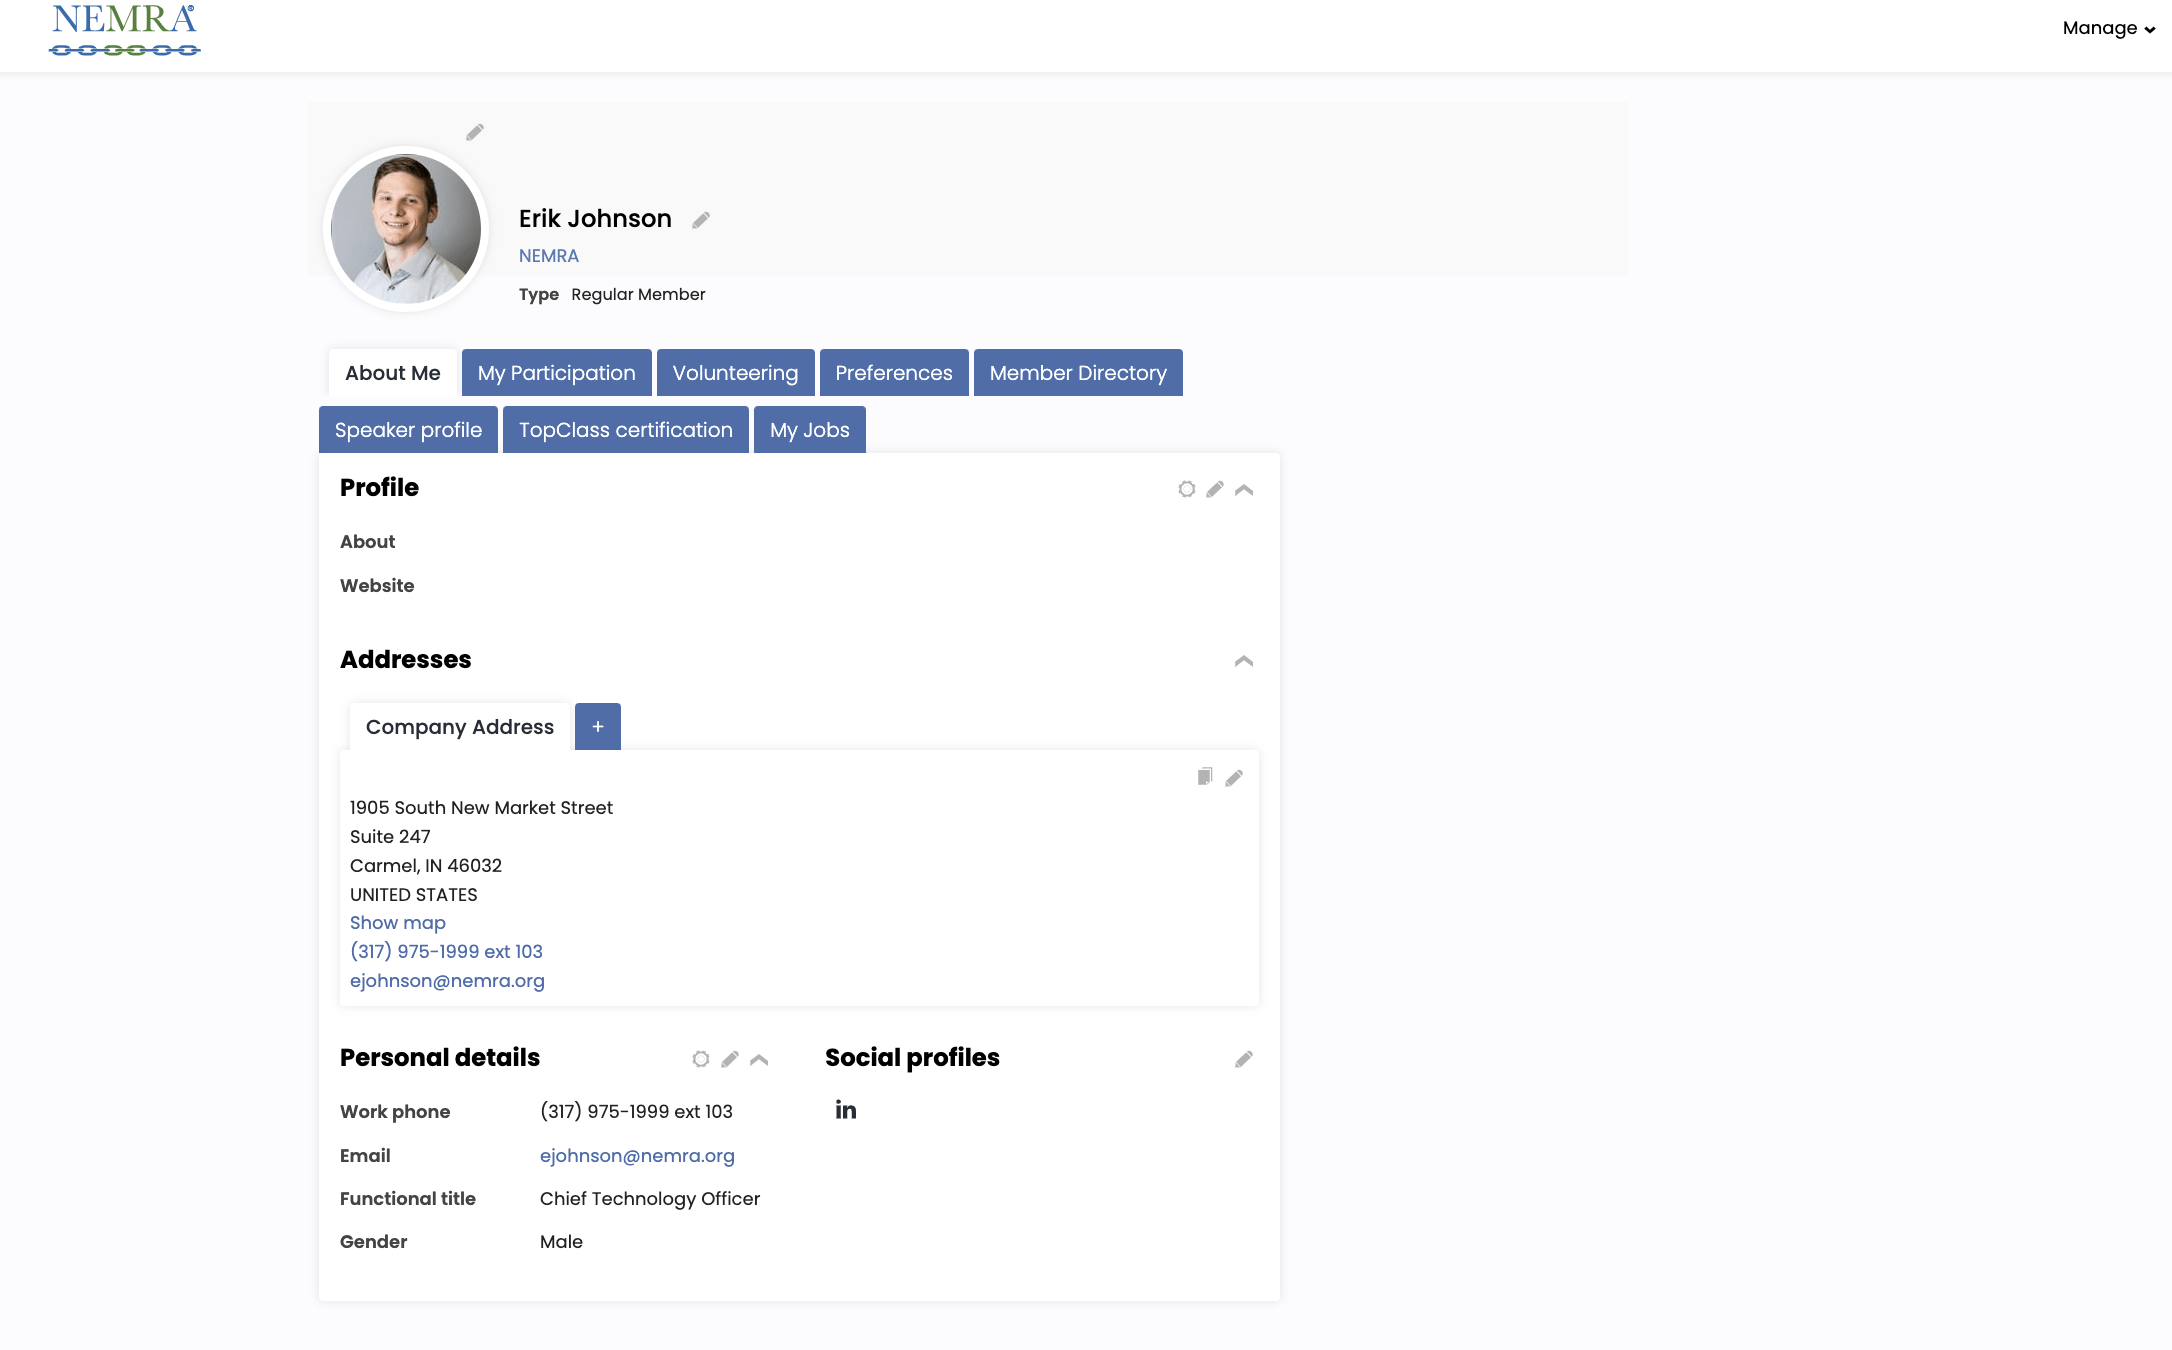Select the Company Address tab
Screen dimensions: 2172x1350
460,727
